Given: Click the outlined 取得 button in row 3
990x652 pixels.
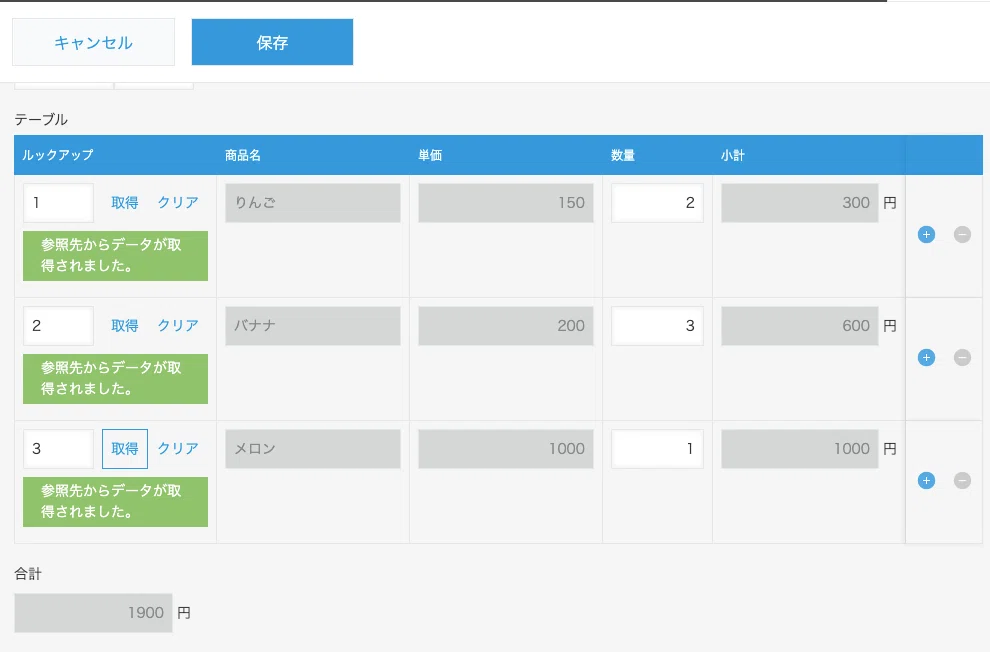Looking at the screenshot, I should click(x=124, y=449).
